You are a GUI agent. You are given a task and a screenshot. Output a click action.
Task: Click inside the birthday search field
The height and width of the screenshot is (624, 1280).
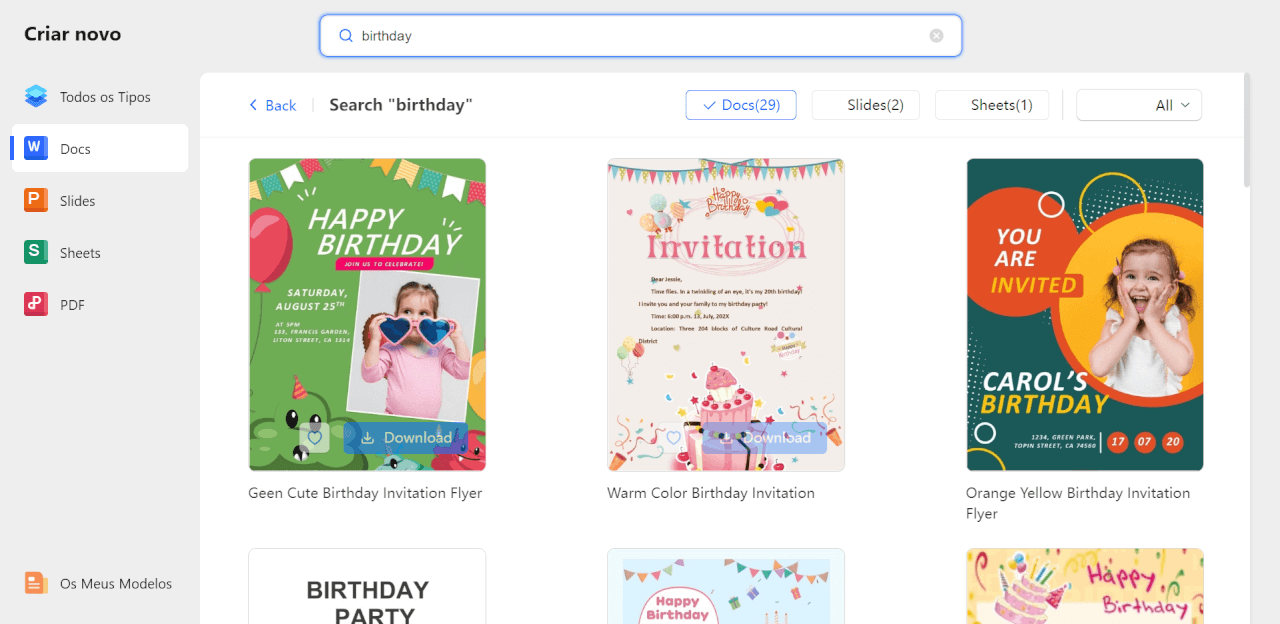point(640,36)
